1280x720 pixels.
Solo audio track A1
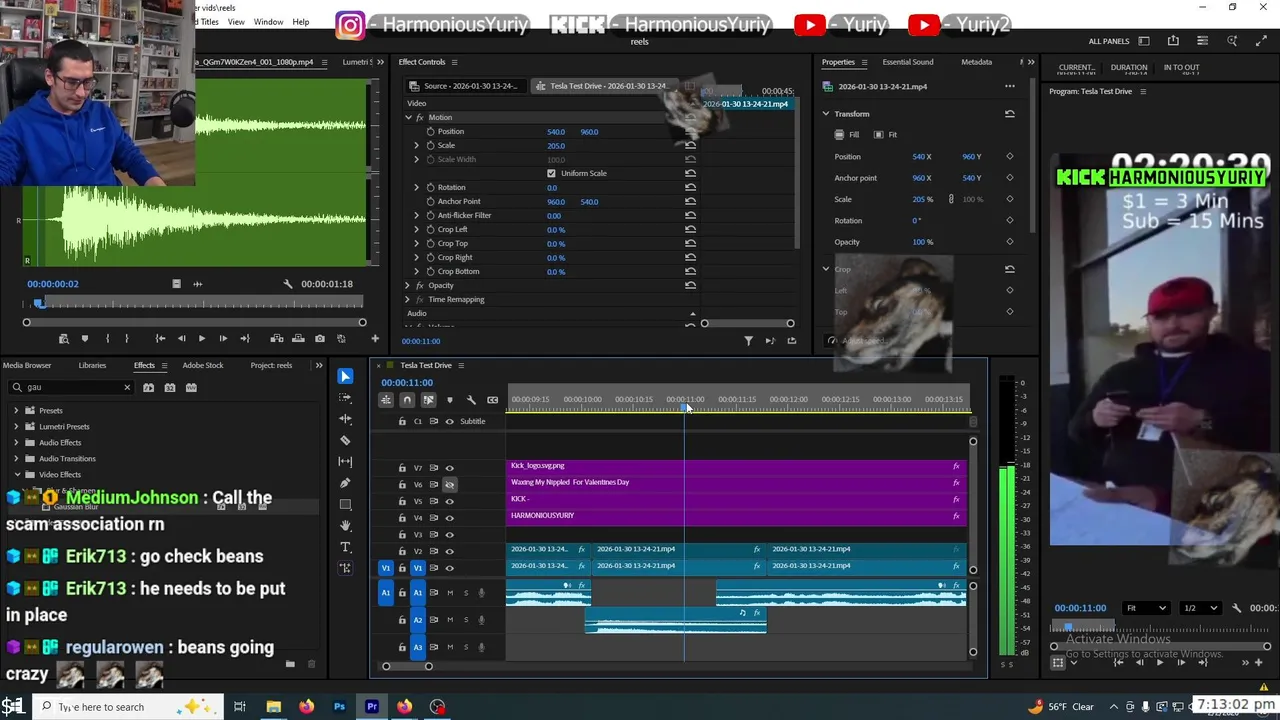(465, 593)
